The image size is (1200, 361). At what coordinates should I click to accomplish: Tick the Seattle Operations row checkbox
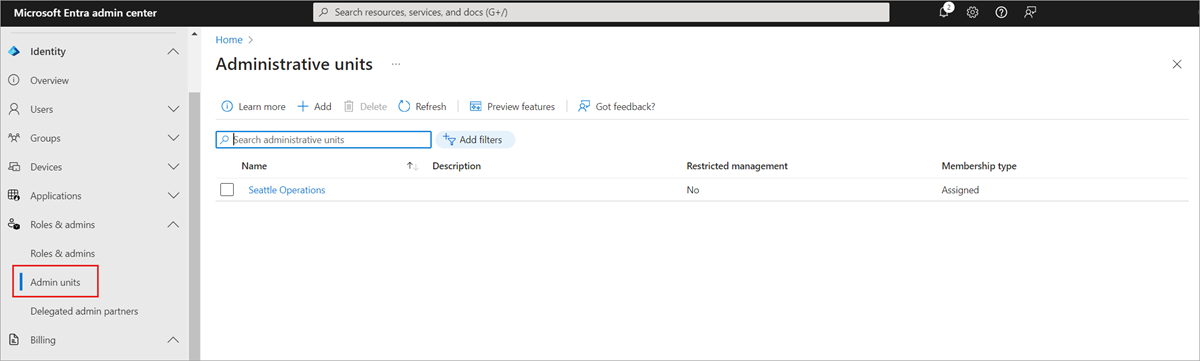coord(227,190)
